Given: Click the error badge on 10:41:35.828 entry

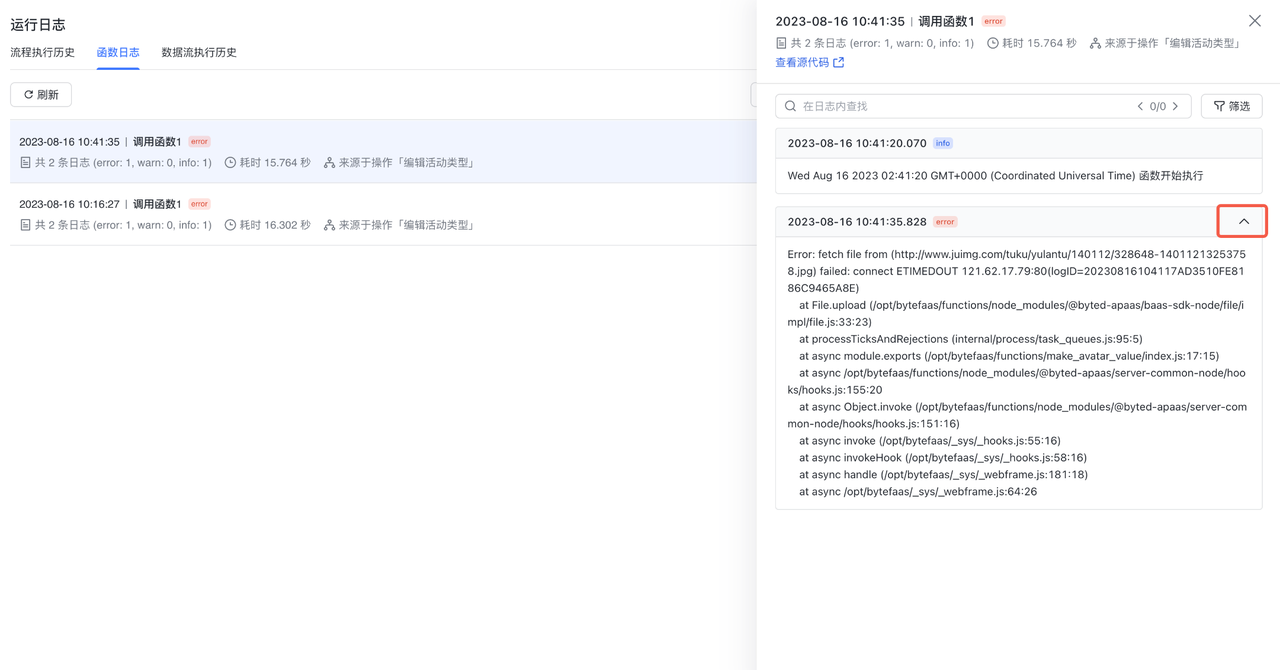Looking at the screenshot, I should (945, 222).
